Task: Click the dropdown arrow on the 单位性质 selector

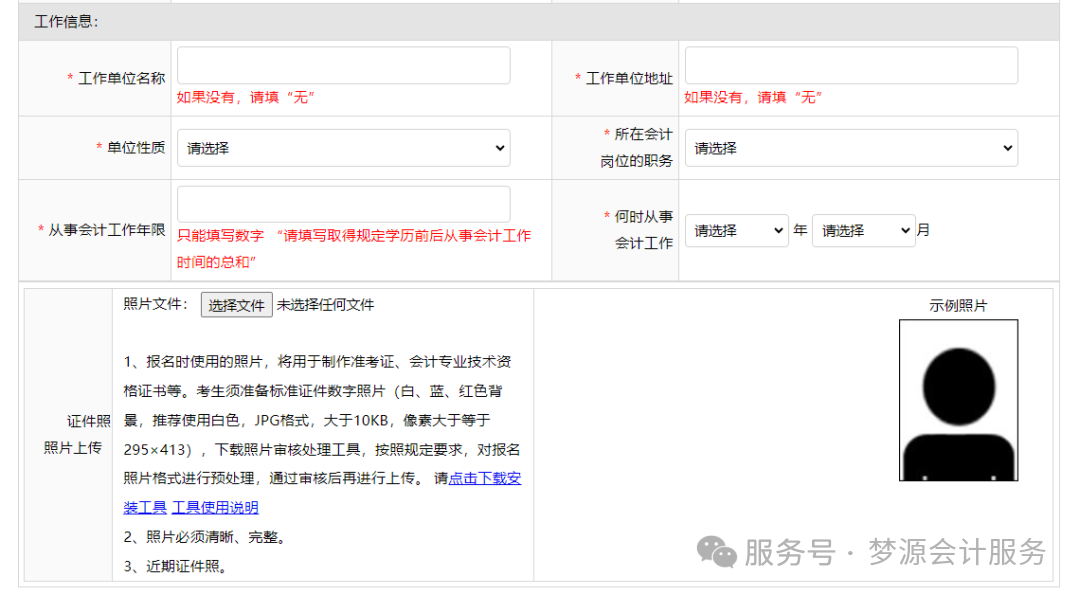Action: 502,147
